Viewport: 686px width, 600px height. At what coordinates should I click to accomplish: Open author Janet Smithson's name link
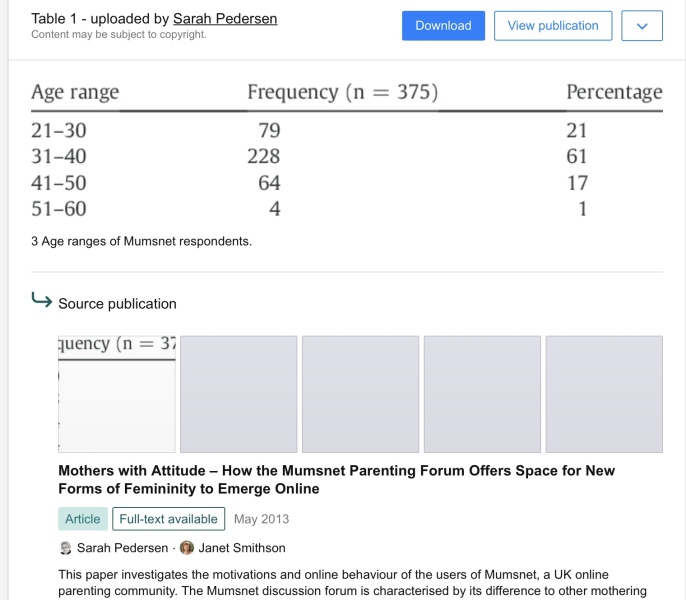click(x=241, y=548)
